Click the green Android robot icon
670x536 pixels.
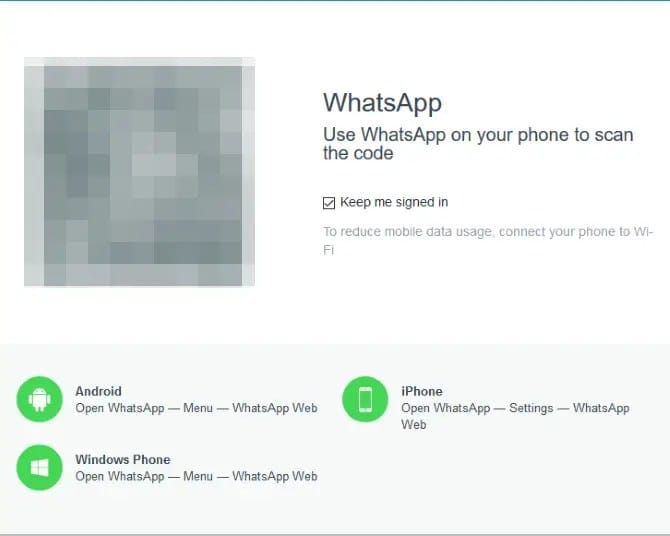click(39, 399)
